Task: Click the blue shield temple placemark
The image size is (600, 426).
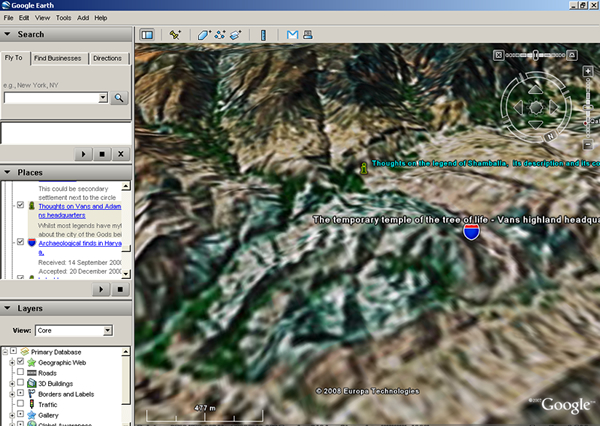Action: [x=471, y=232]
